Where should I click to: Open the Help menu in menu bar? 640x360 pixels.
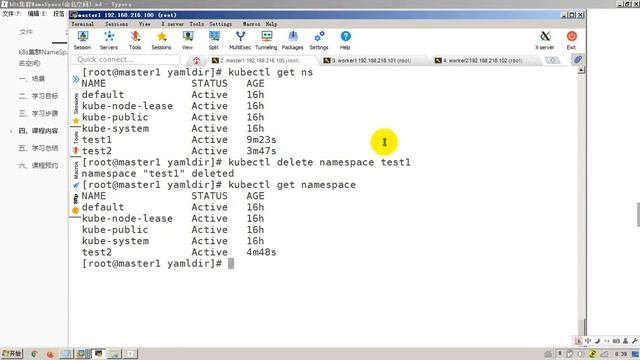coord(271,24)
